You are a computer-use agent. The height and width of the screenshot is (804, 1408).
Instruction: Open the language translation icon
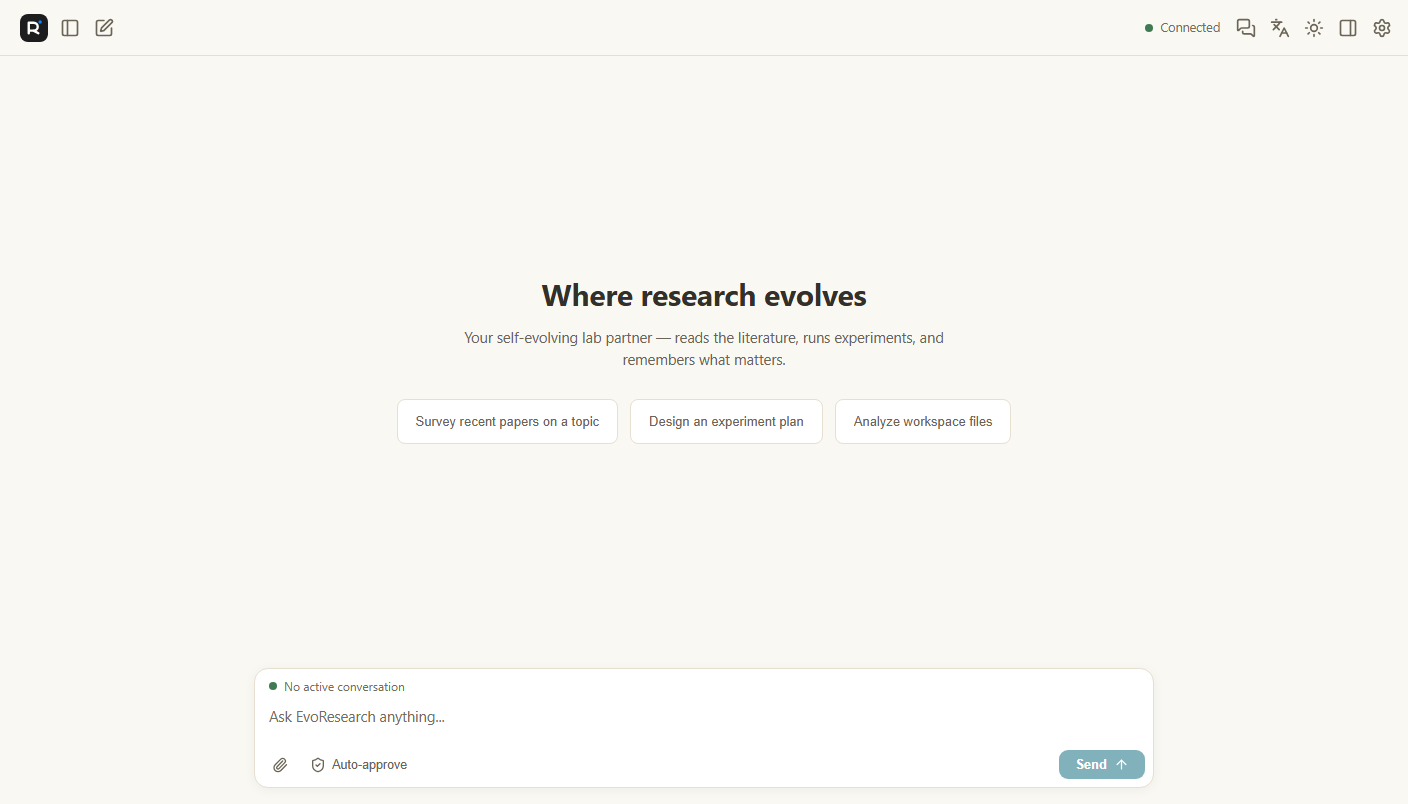point(1280,28)
